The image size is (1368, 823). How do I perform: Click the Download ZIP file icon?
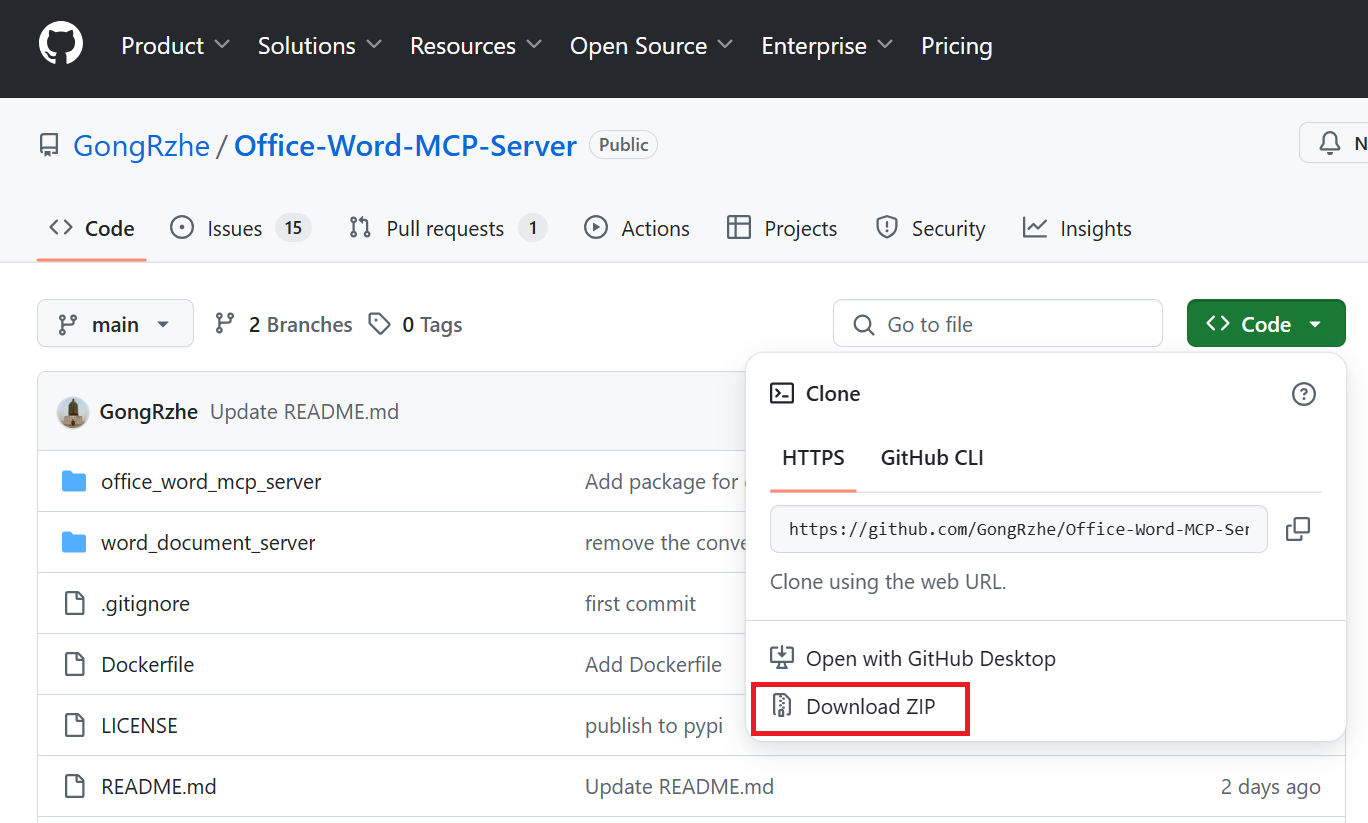coord(782,706)
